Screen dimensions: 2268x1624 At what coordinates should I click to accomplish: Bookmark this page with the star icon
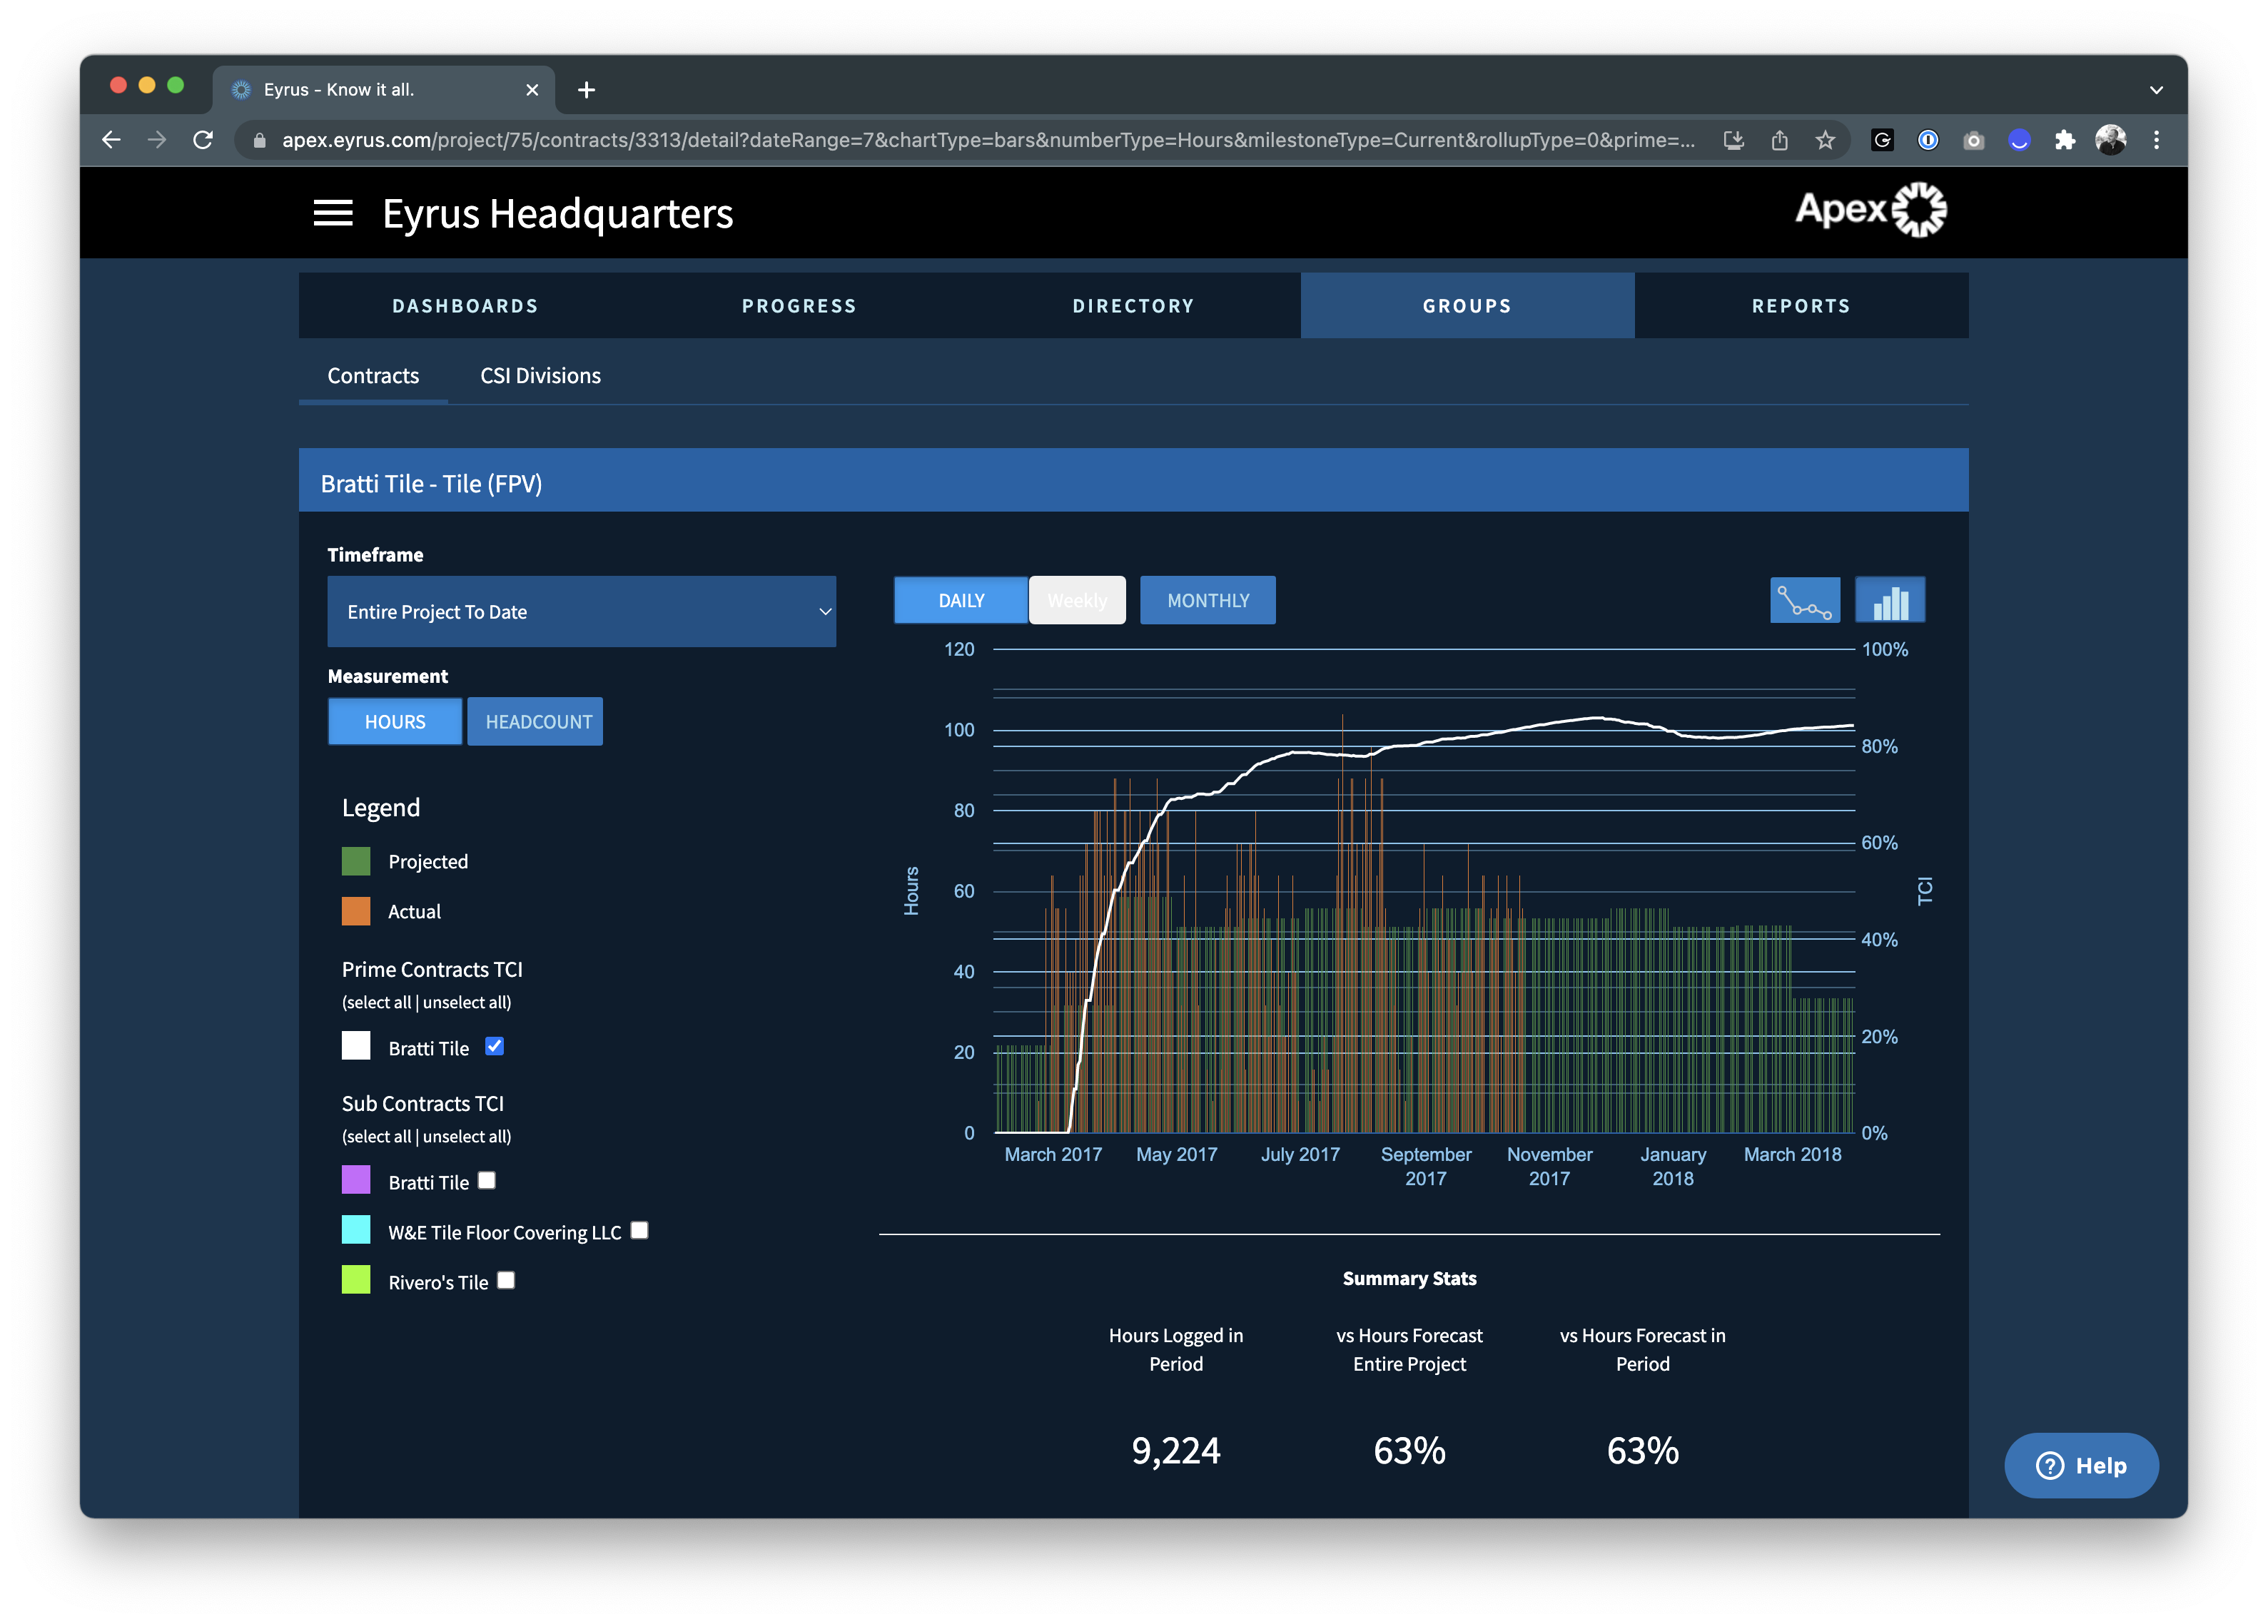point(1825,140)
